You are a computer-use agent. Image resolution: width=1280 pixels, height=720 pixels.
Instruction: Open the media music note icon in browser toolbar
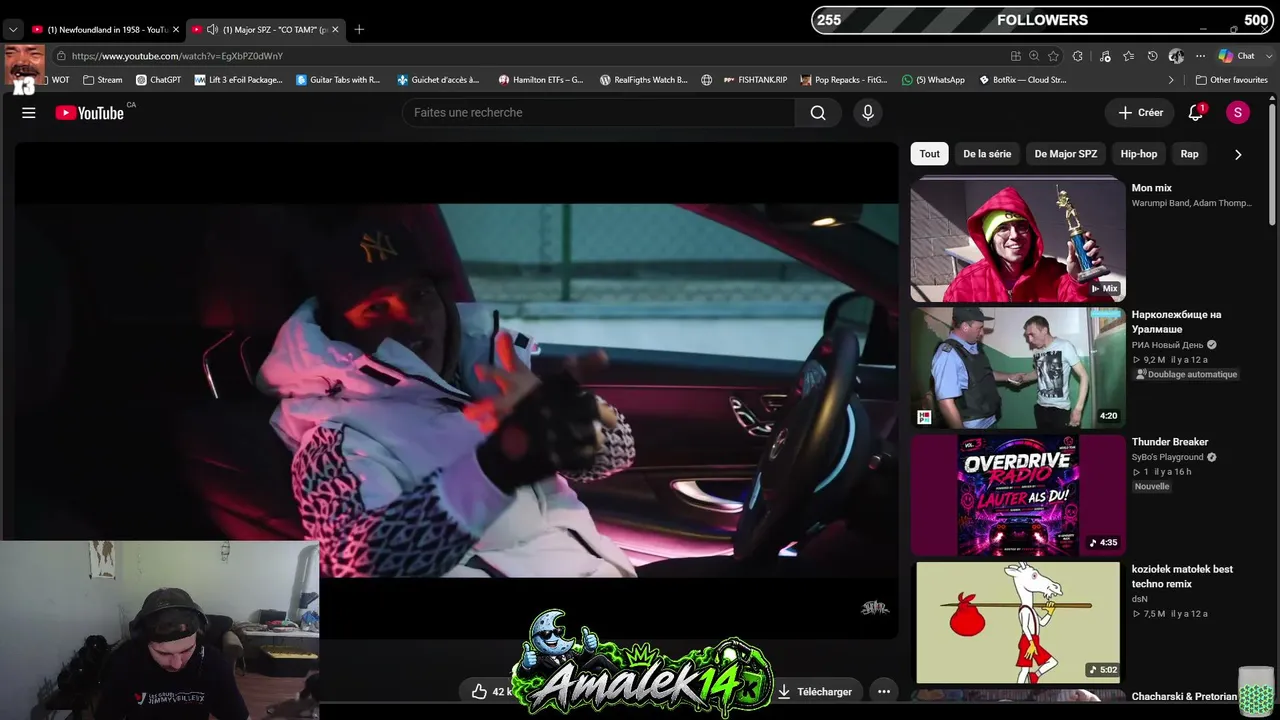click(x=1105, y=56)
